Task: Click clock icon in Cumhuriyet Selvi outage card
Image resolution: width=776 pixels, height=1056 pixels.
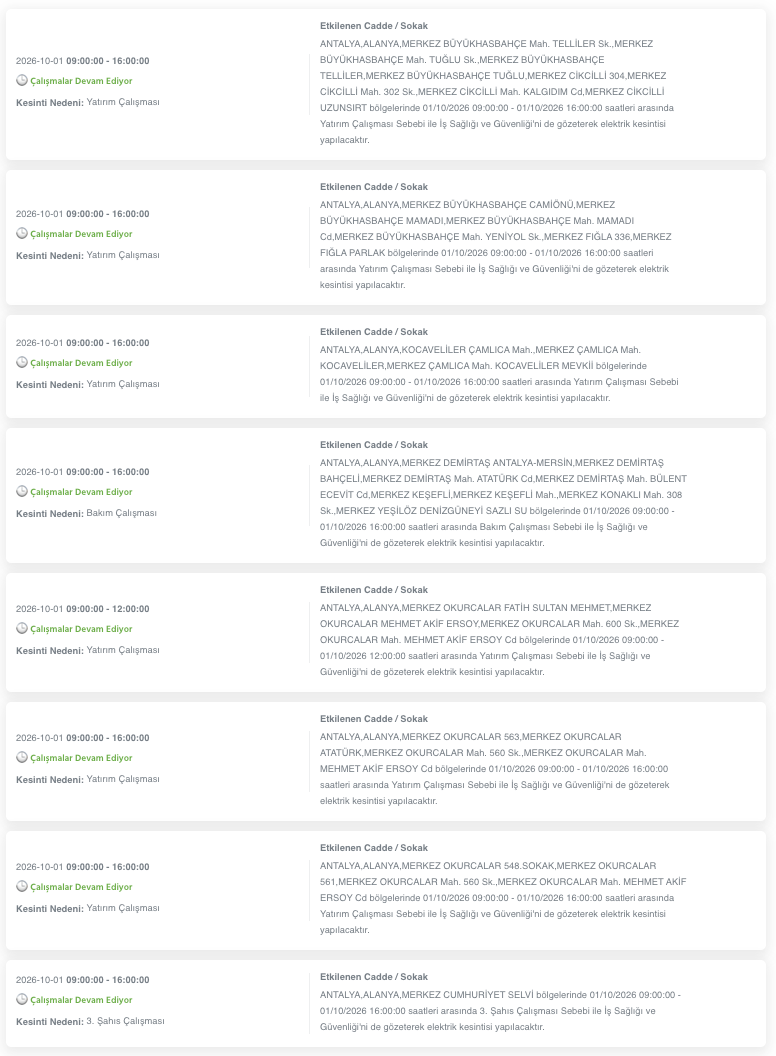Action: pyautogui.click(x=22, y=999)
